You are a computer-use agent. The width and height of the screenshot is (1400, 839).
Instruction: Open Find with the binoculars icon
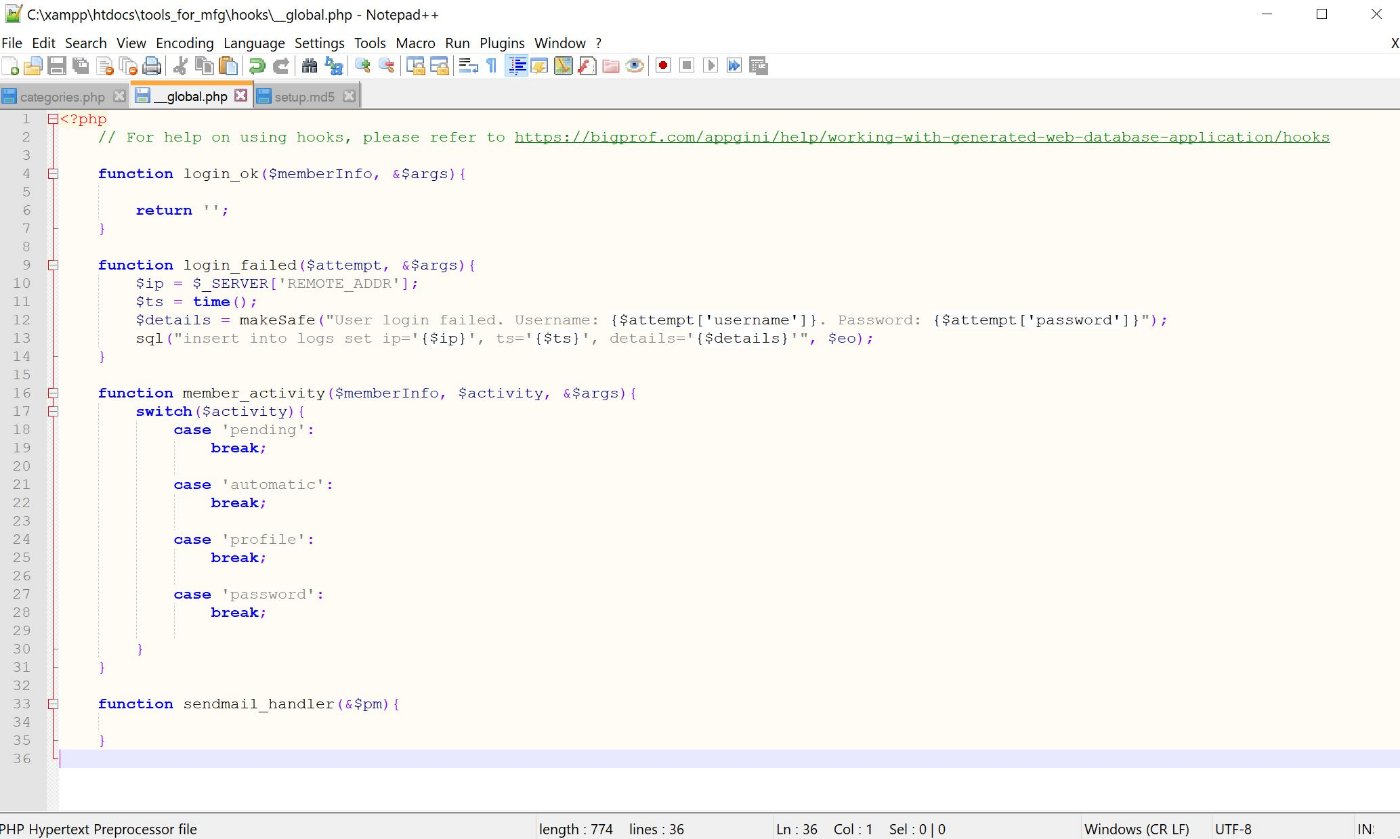tap(309, 66)
